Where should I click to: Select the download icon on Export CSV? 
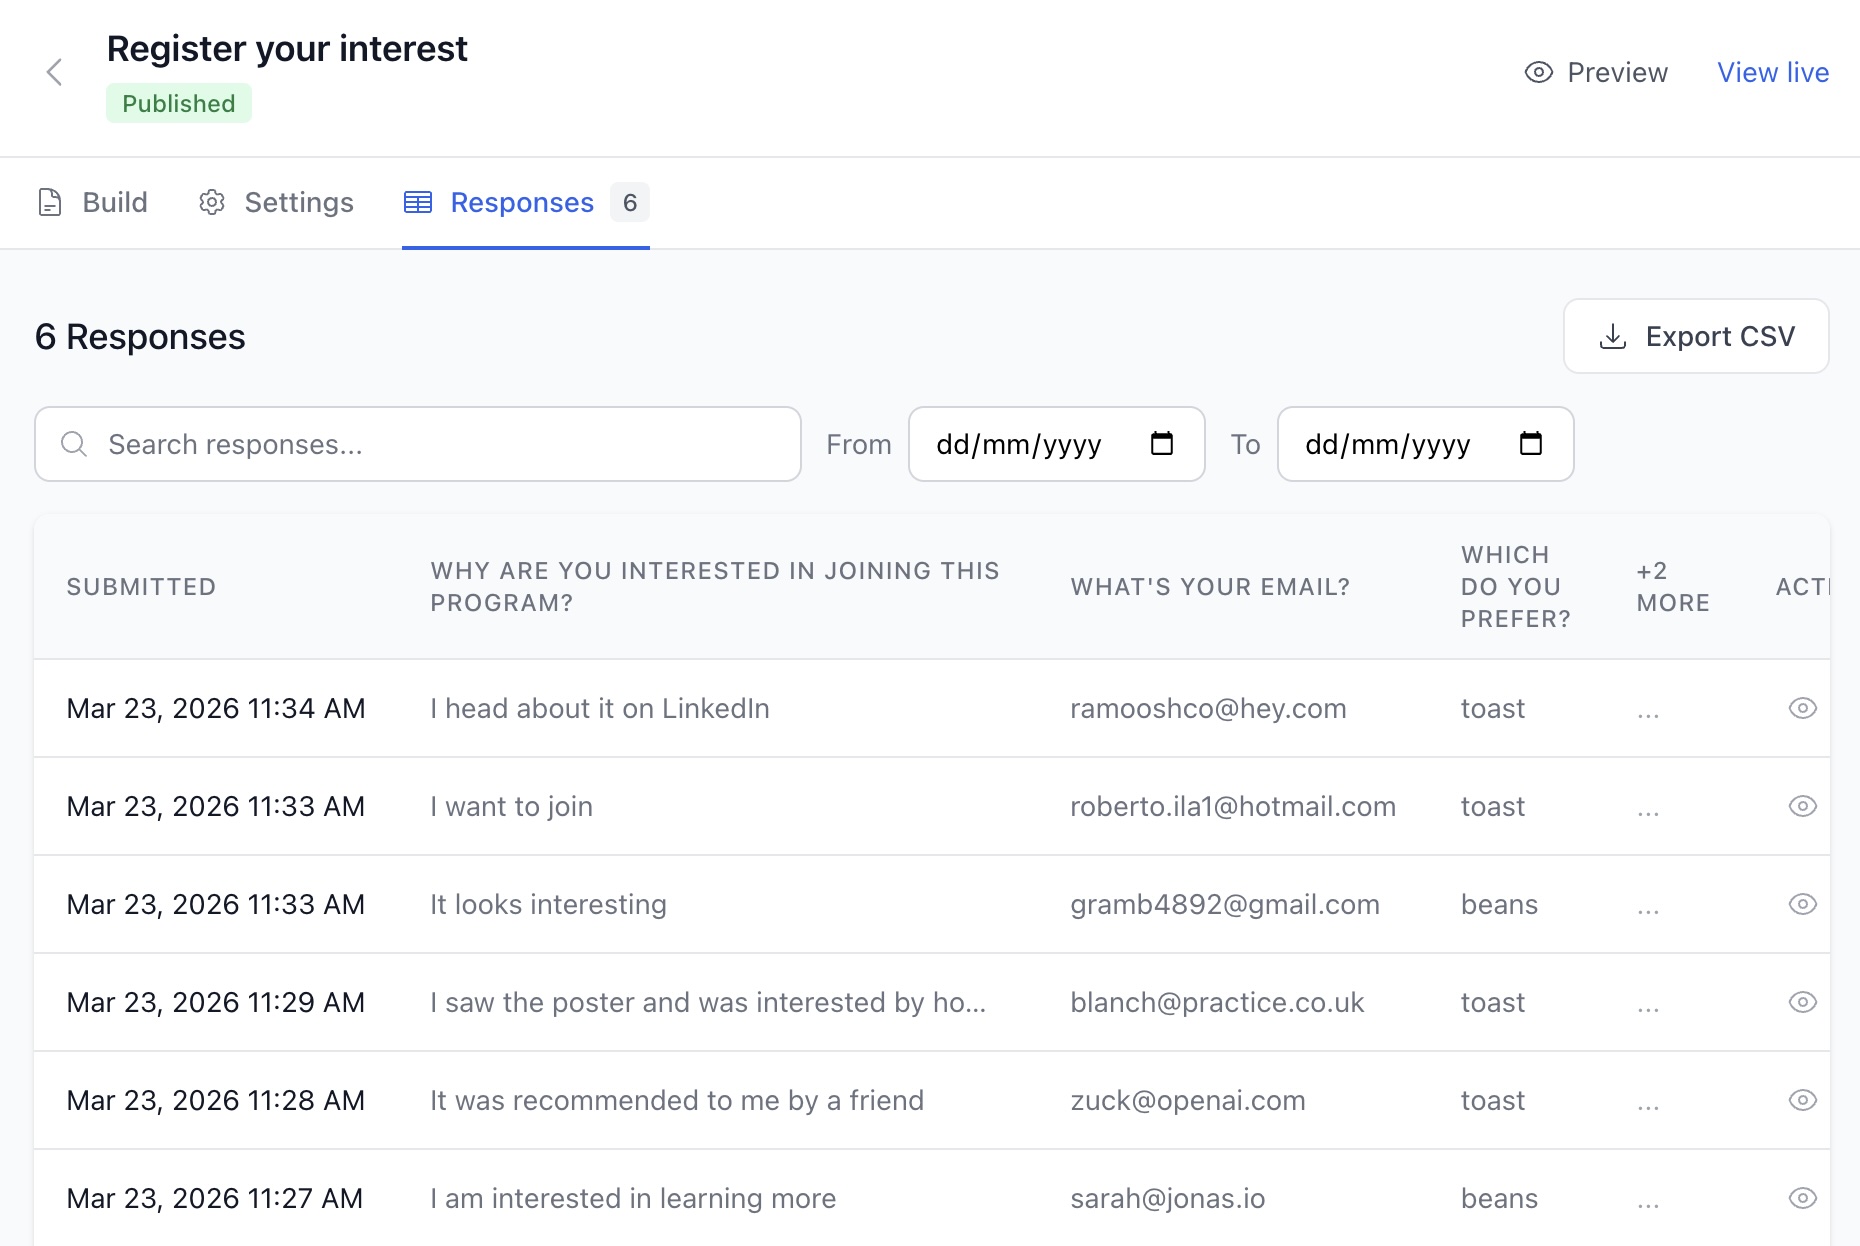click(1612, 336)
